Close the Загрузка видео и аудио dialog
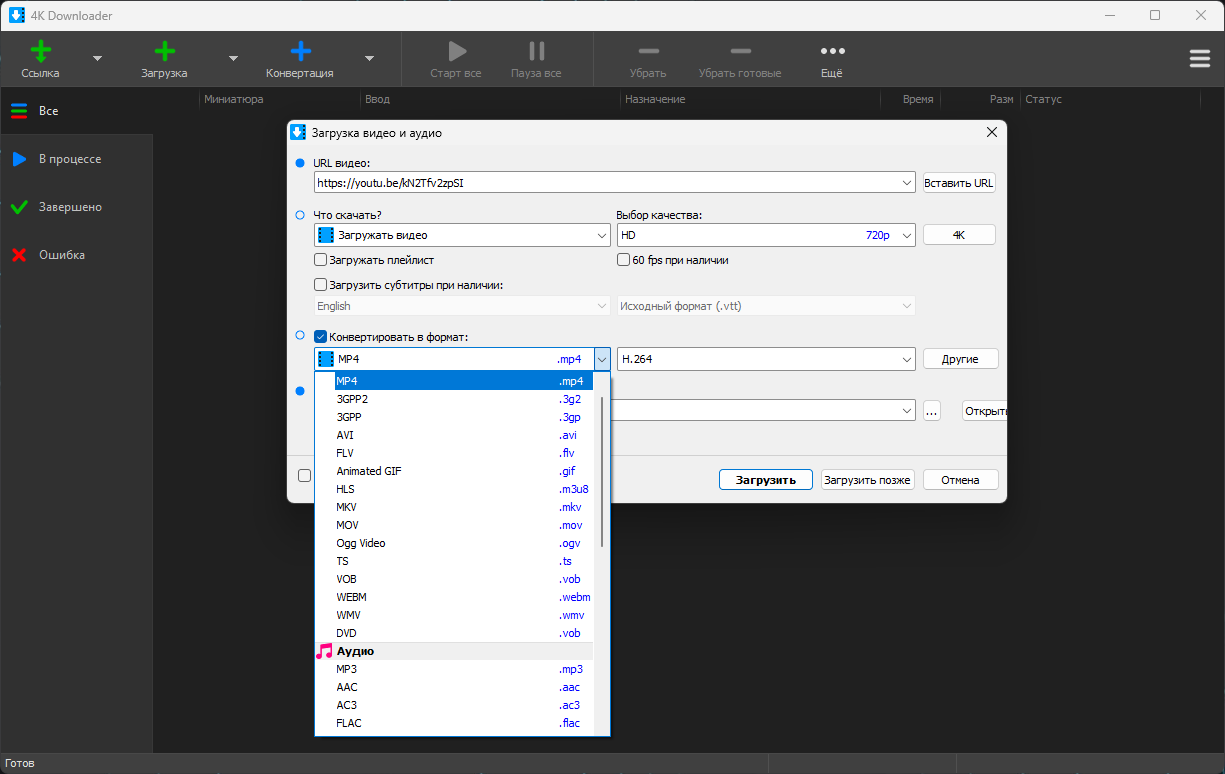The width and height of the screenshot is (1225, 774). [x=992, y=132]
